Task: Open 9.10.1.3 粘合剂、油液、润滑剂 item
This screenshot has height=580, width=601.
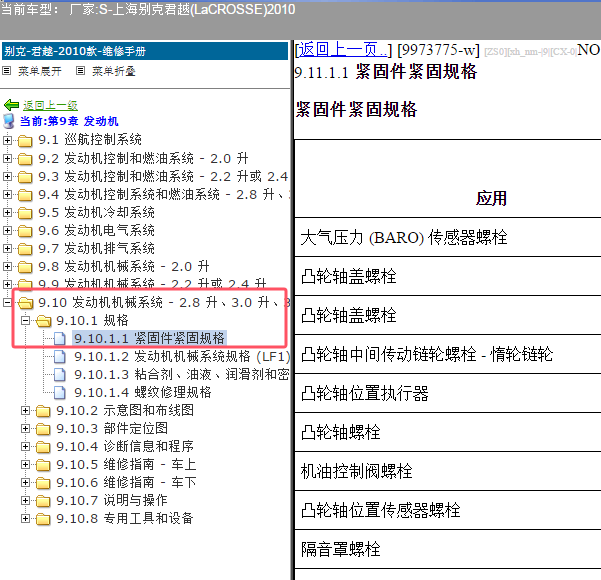Action: point(182,374)
